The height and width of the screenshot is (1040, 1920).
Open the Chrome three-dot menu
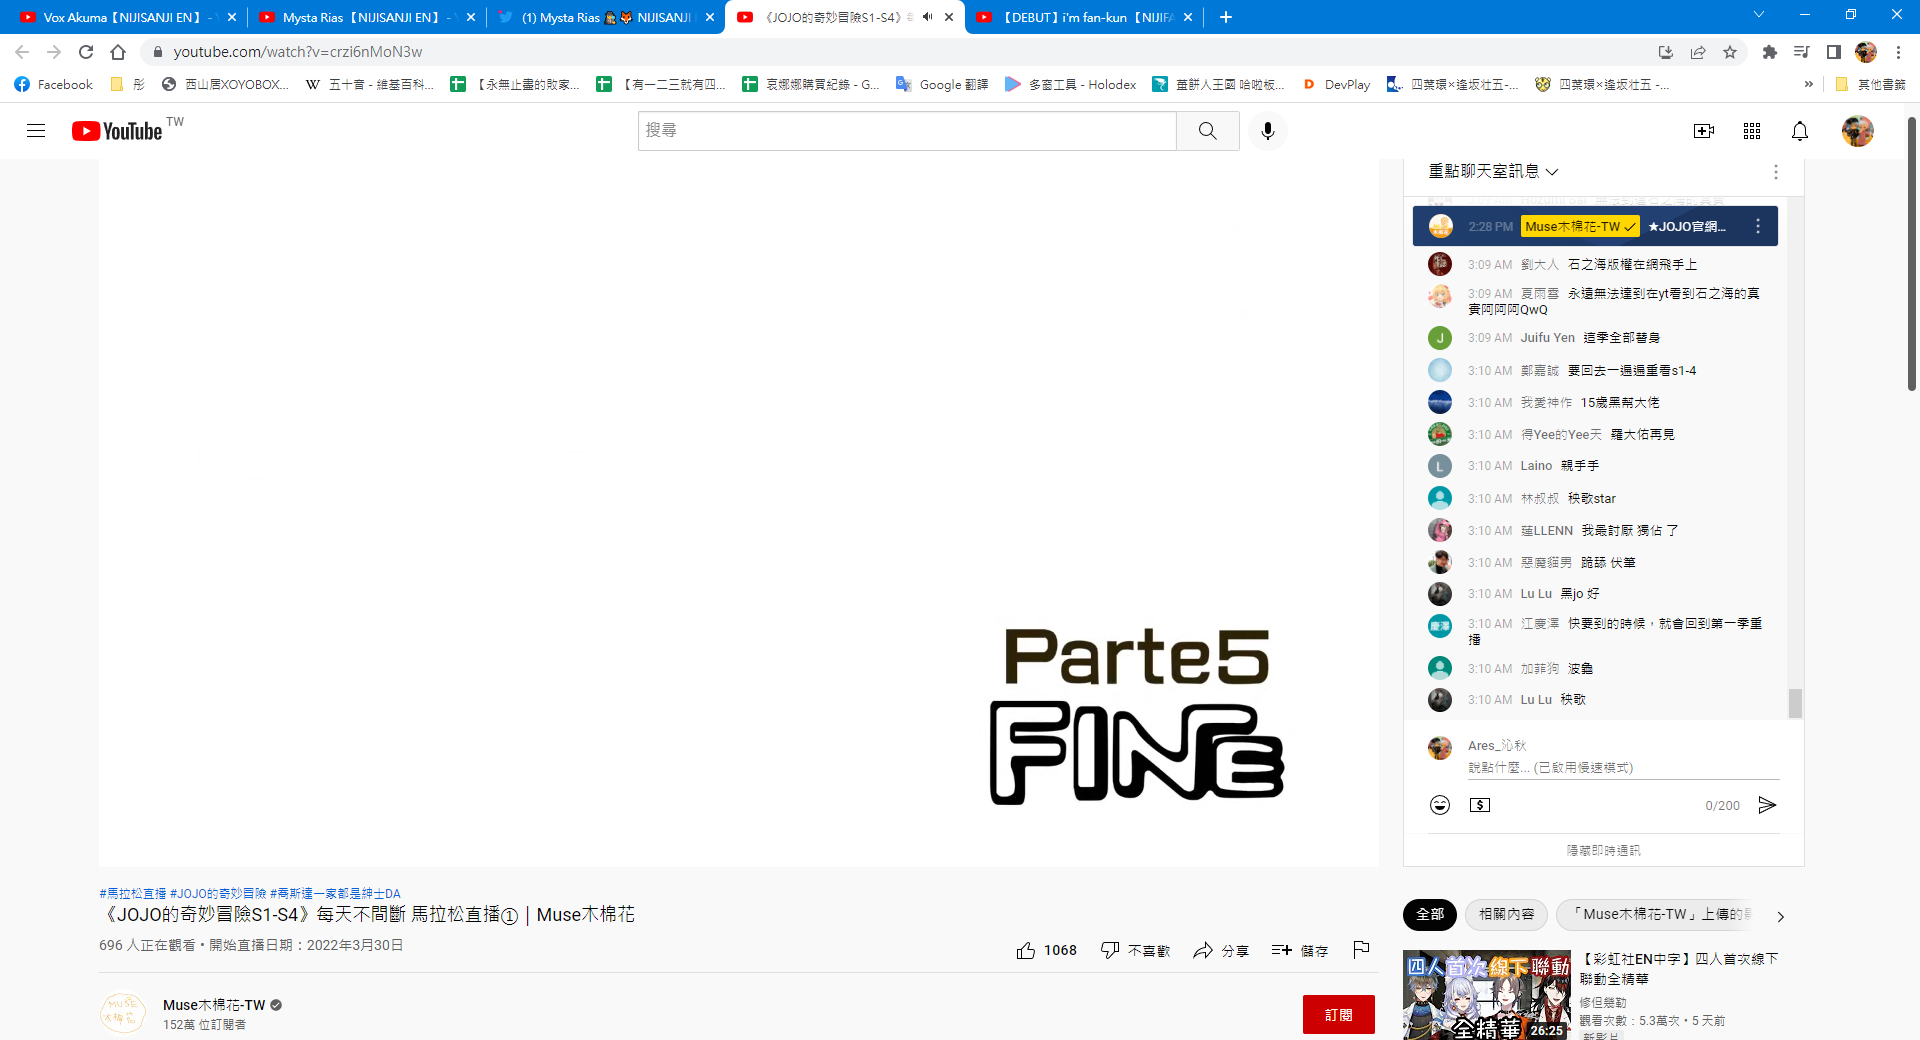tap(1898, 52)
